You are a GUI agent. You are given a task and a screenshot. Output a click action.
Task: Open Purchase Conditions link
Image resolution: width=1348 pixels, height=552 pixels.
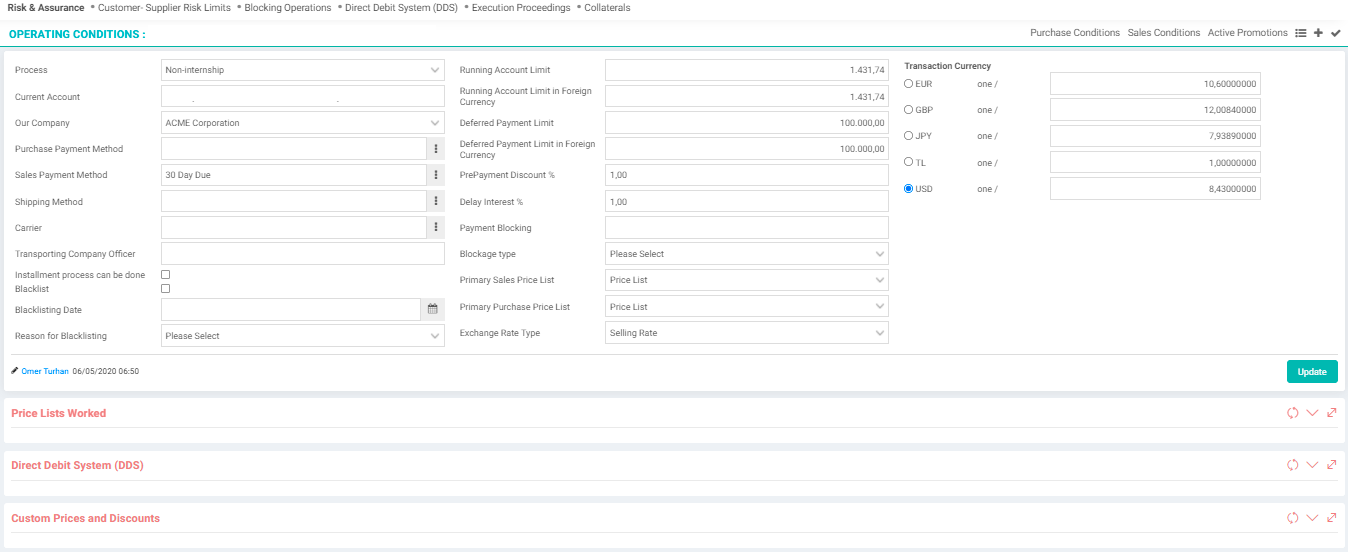click(x=1075, y=33)
